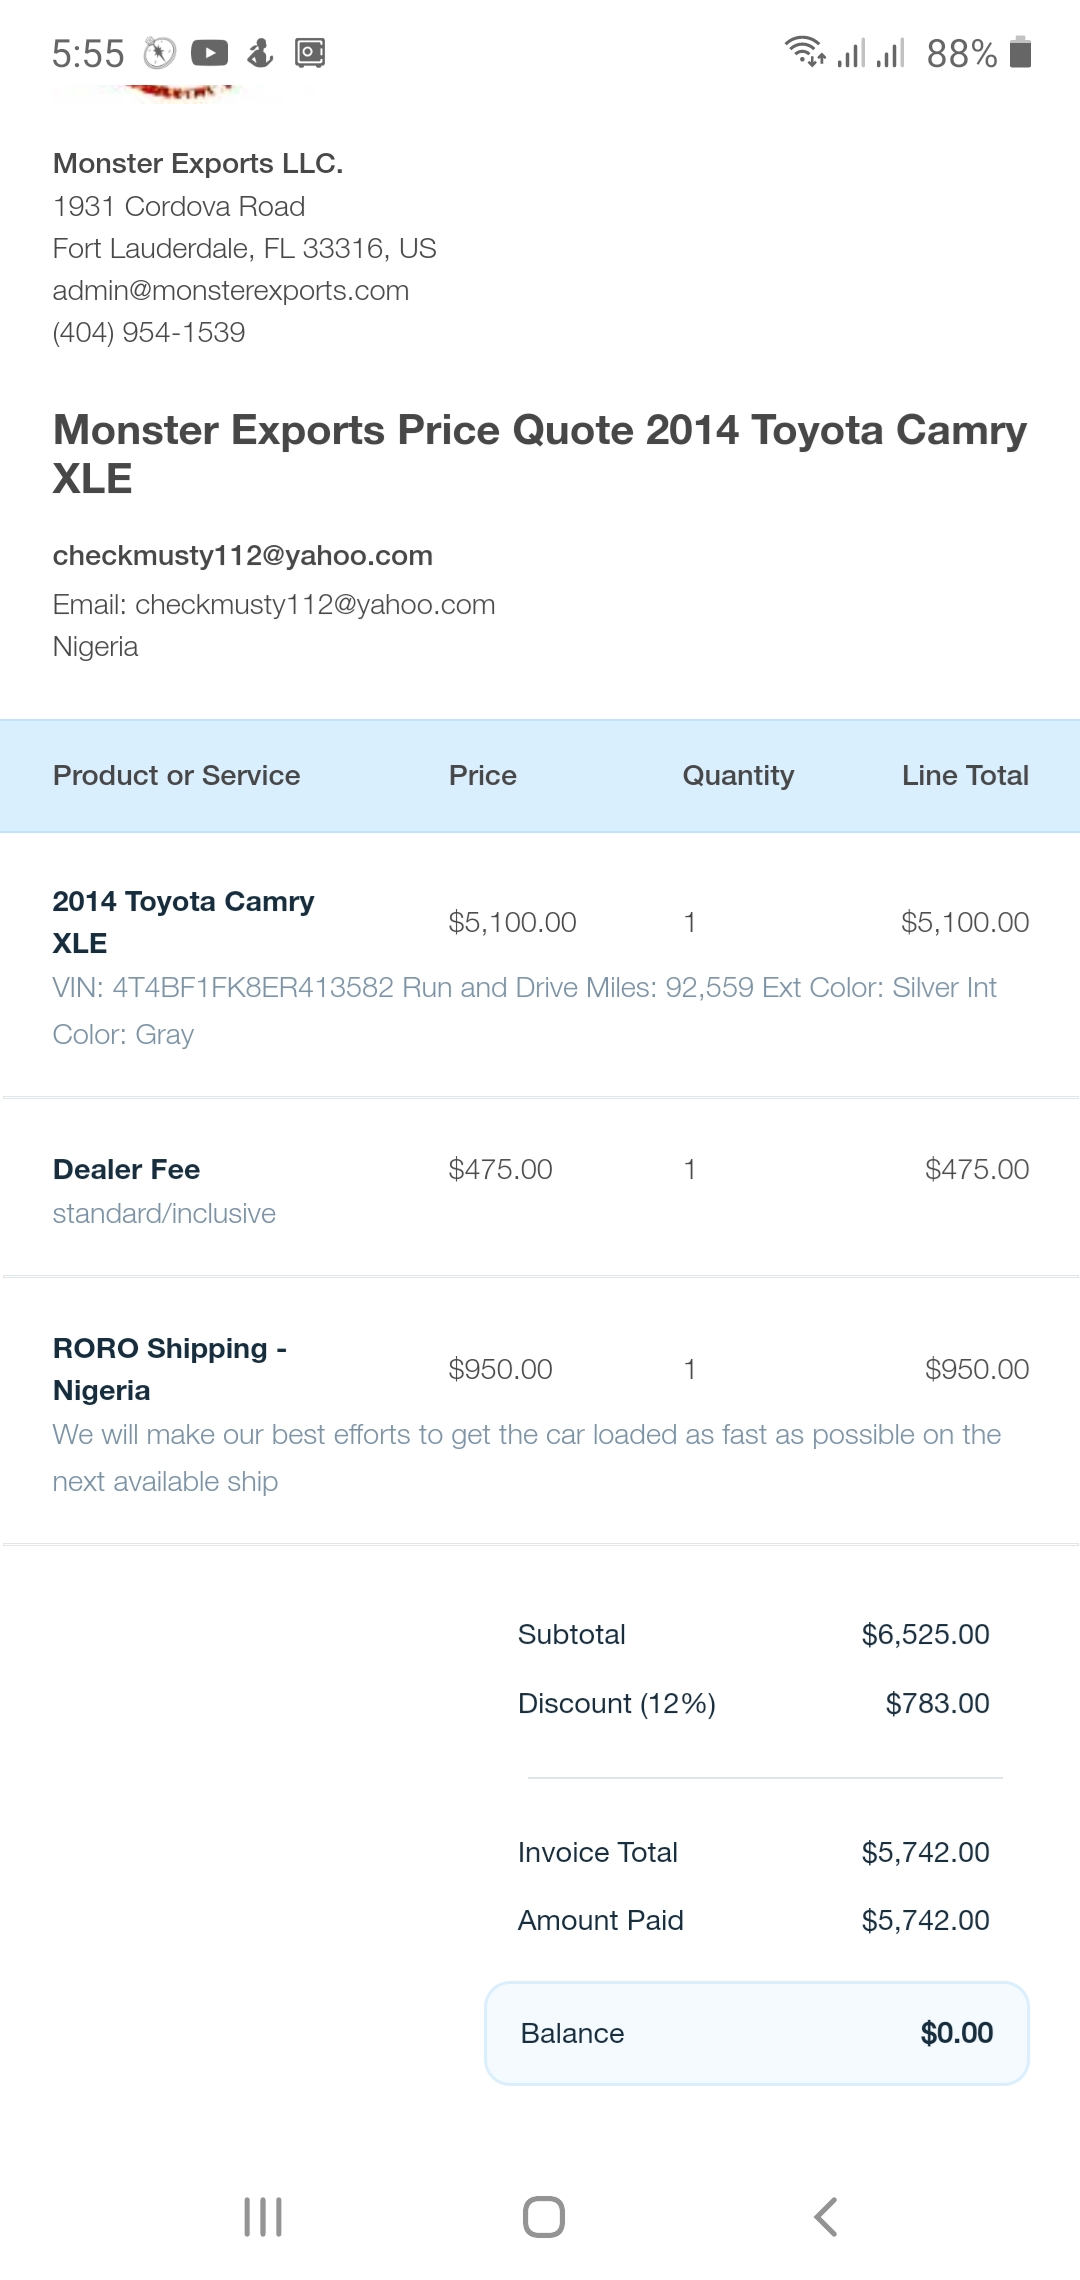The image size is (1080, 2280).
Task: Select the Product or Service column header
Action: 177,776
